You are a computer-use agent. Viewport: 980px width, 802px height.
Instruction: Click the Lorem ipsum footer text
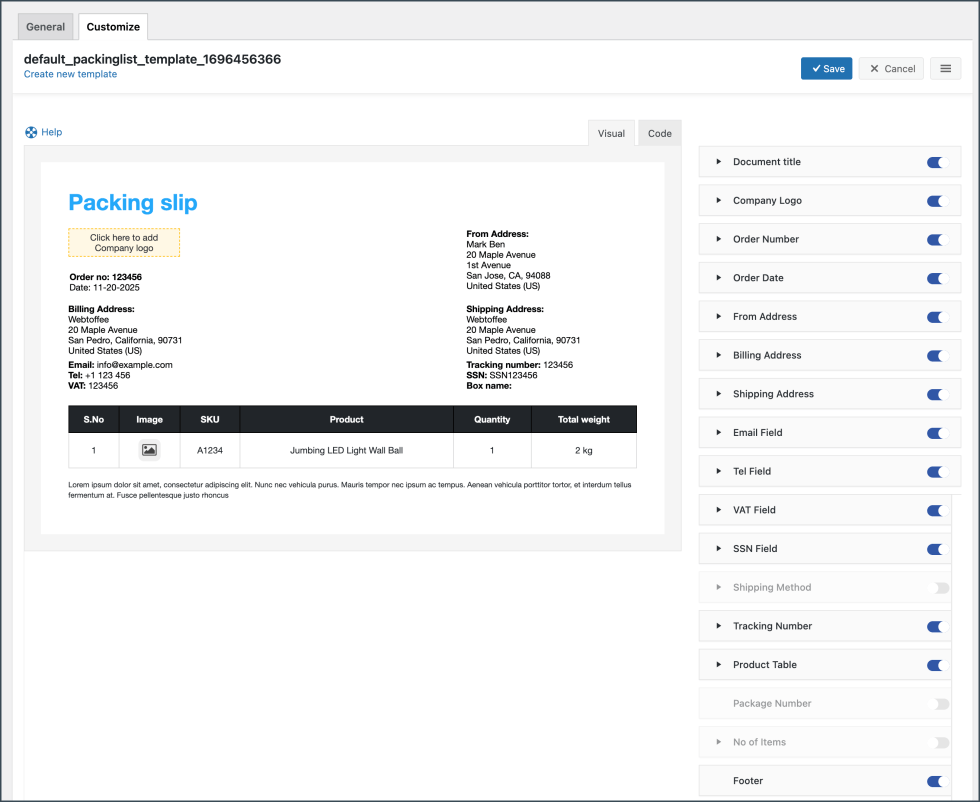click(x=349, y=489)
